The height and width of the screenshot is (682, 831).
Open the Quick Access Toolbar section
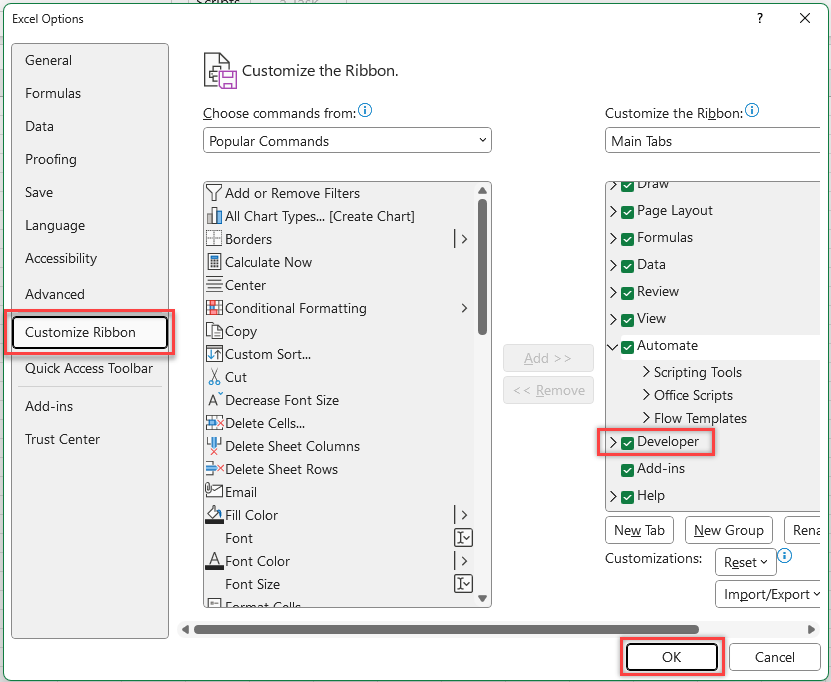[x=88, y=368]
